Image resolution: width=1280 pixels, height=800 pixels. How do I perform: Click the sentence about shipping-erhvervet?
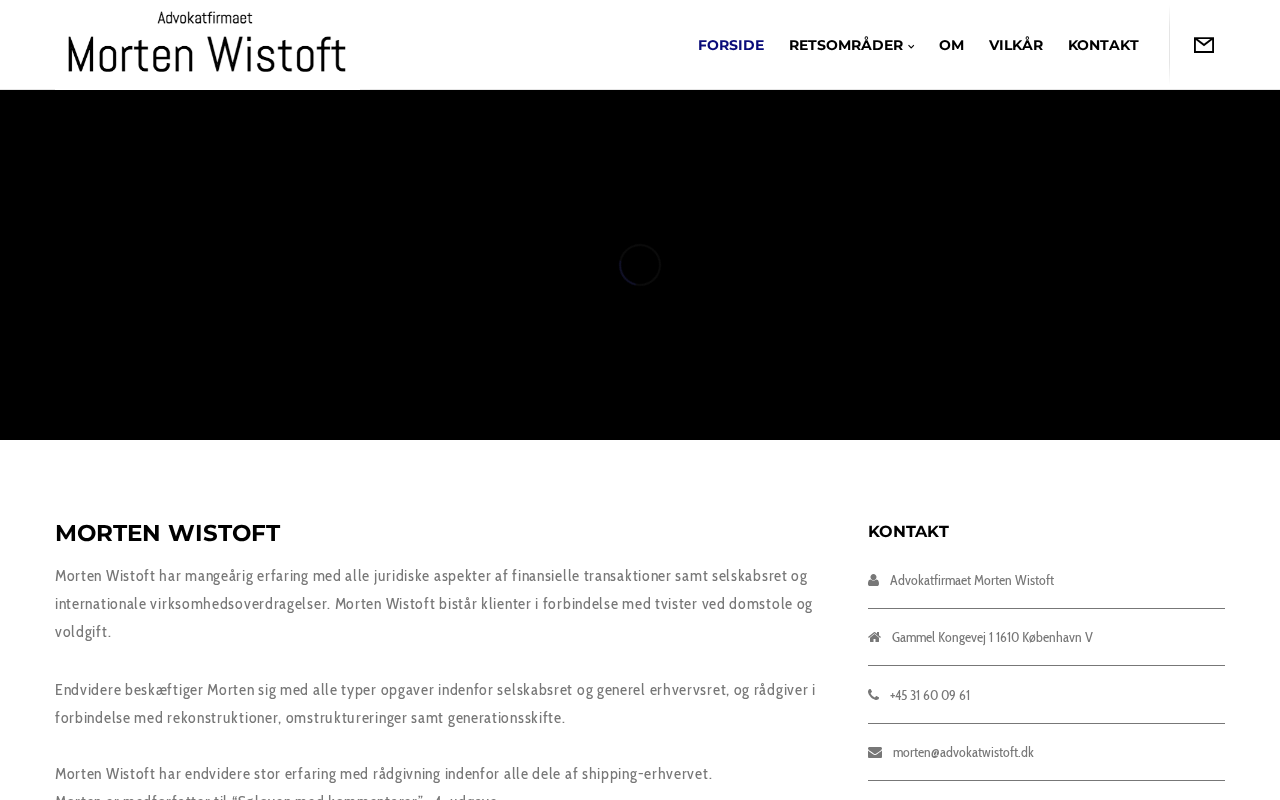tap(384, 774)
